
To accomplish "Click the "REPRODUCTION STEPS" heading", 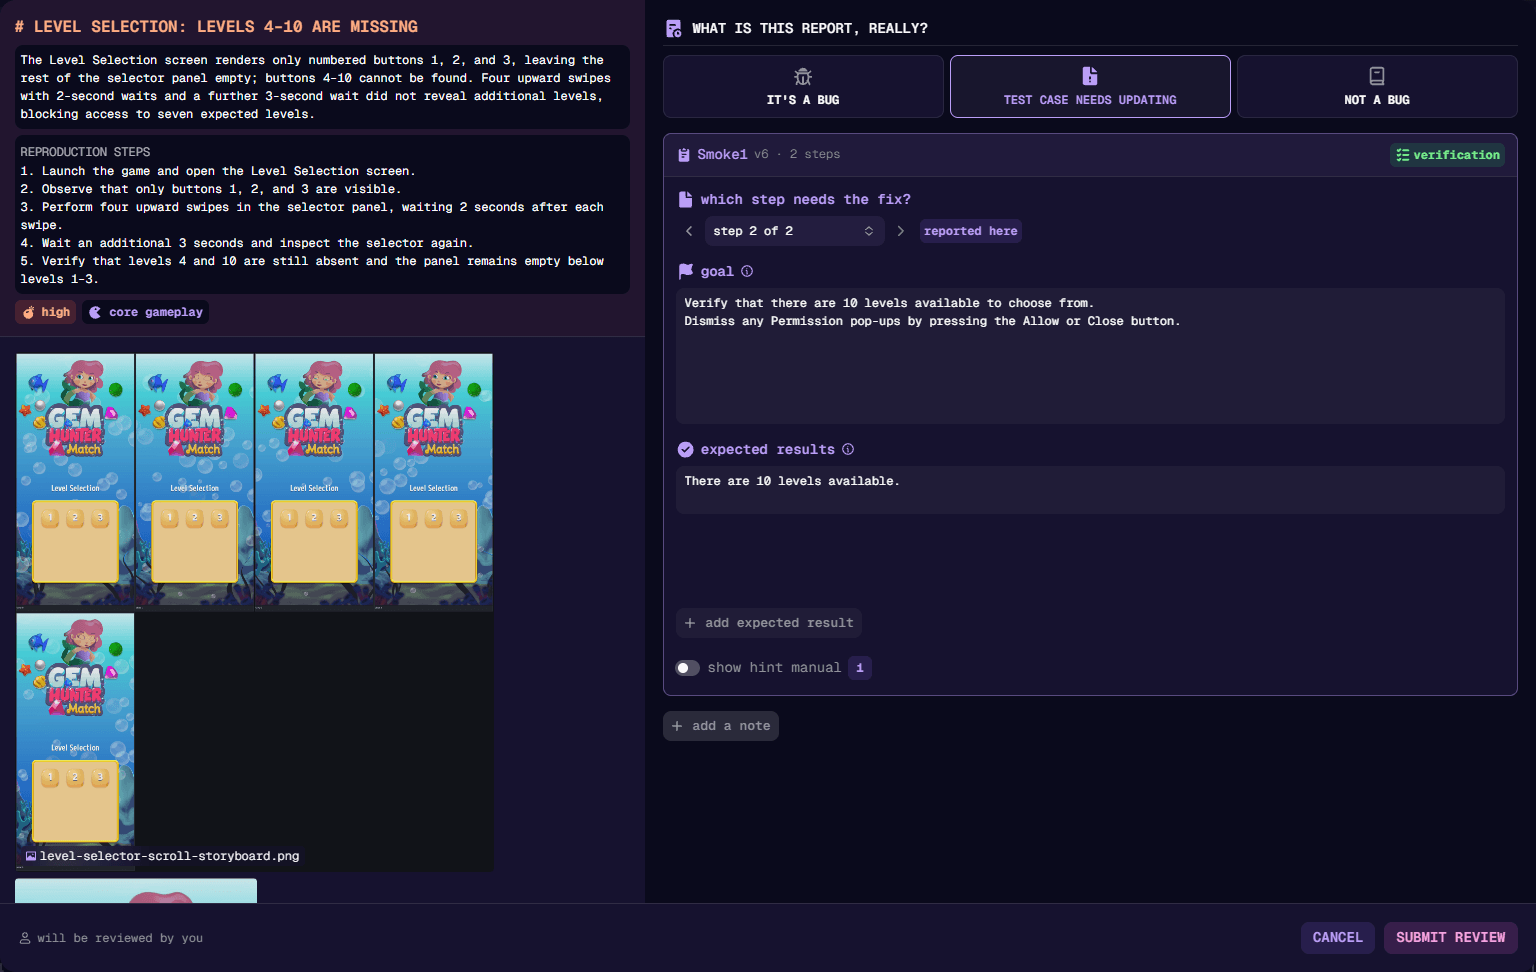I will [x=85, y=152].
